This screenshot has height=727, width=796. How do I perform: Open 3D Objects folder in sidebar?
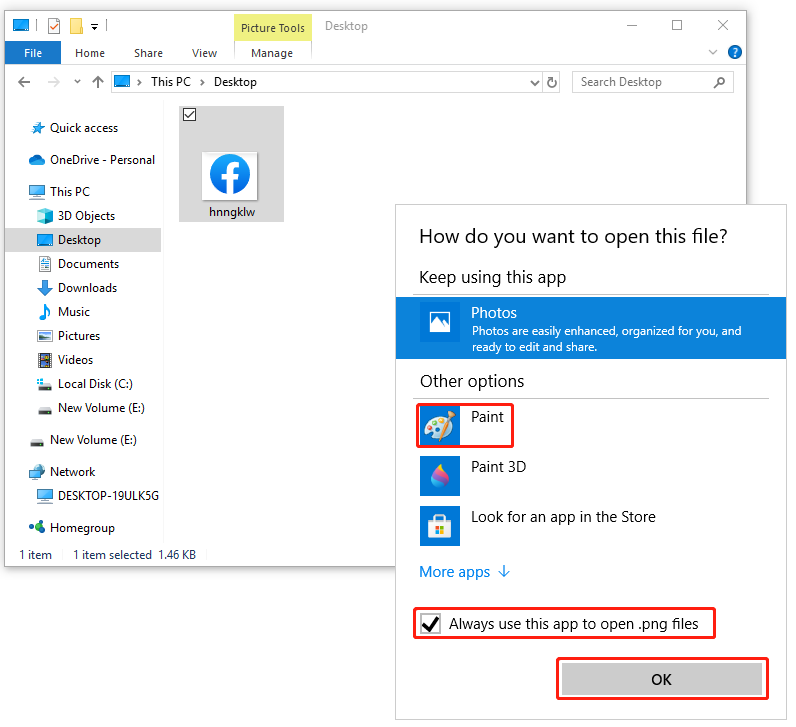(x=86, y=216)
